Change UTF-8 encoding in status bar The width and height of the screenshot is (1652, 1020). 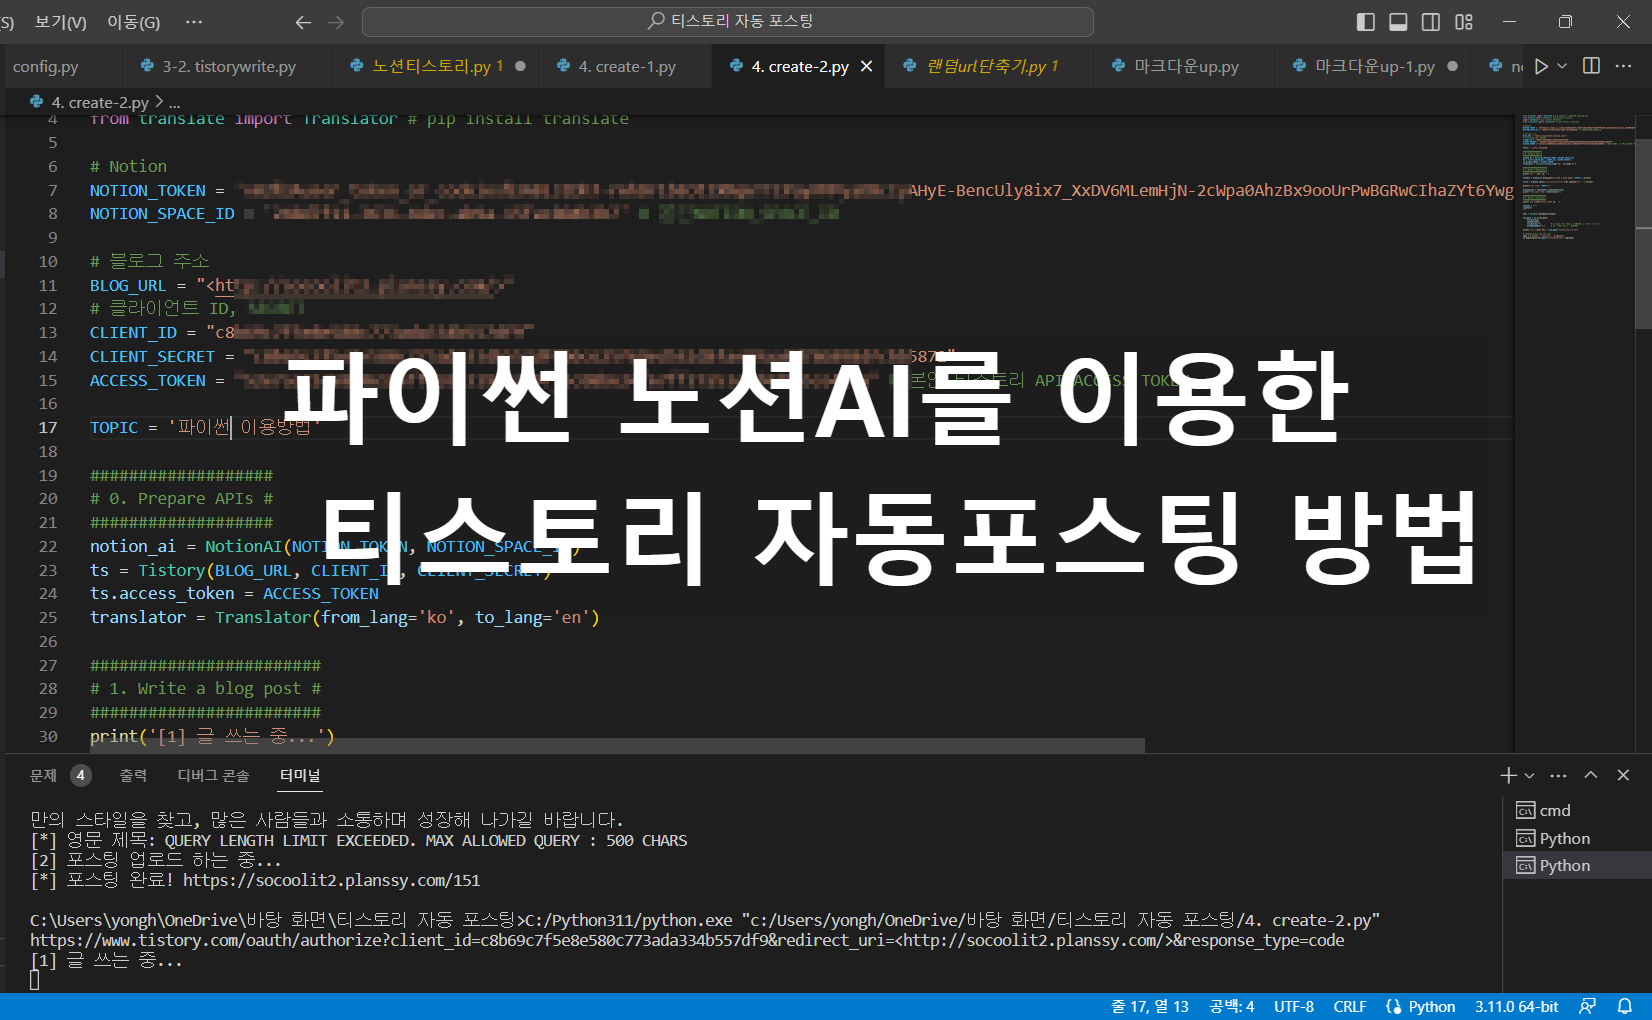pyautogui.click(x=1294, y=1006)
